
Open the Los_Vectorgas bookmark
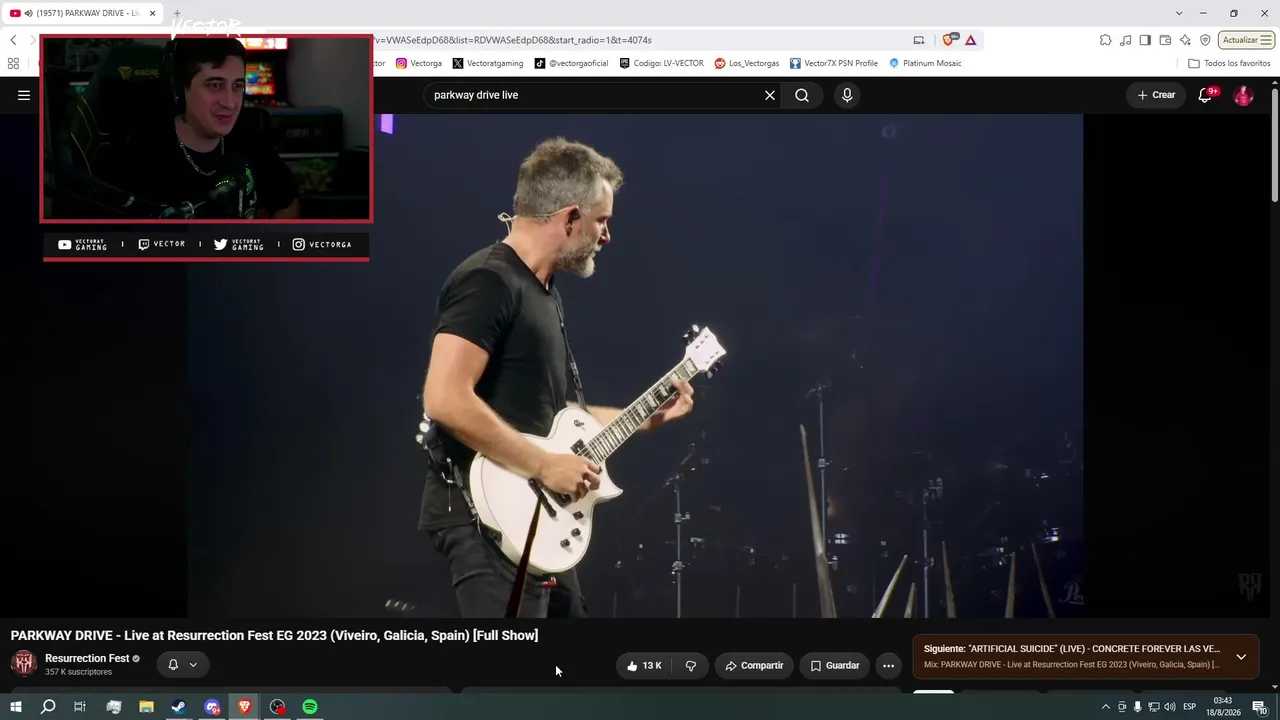tap(747, 63)
